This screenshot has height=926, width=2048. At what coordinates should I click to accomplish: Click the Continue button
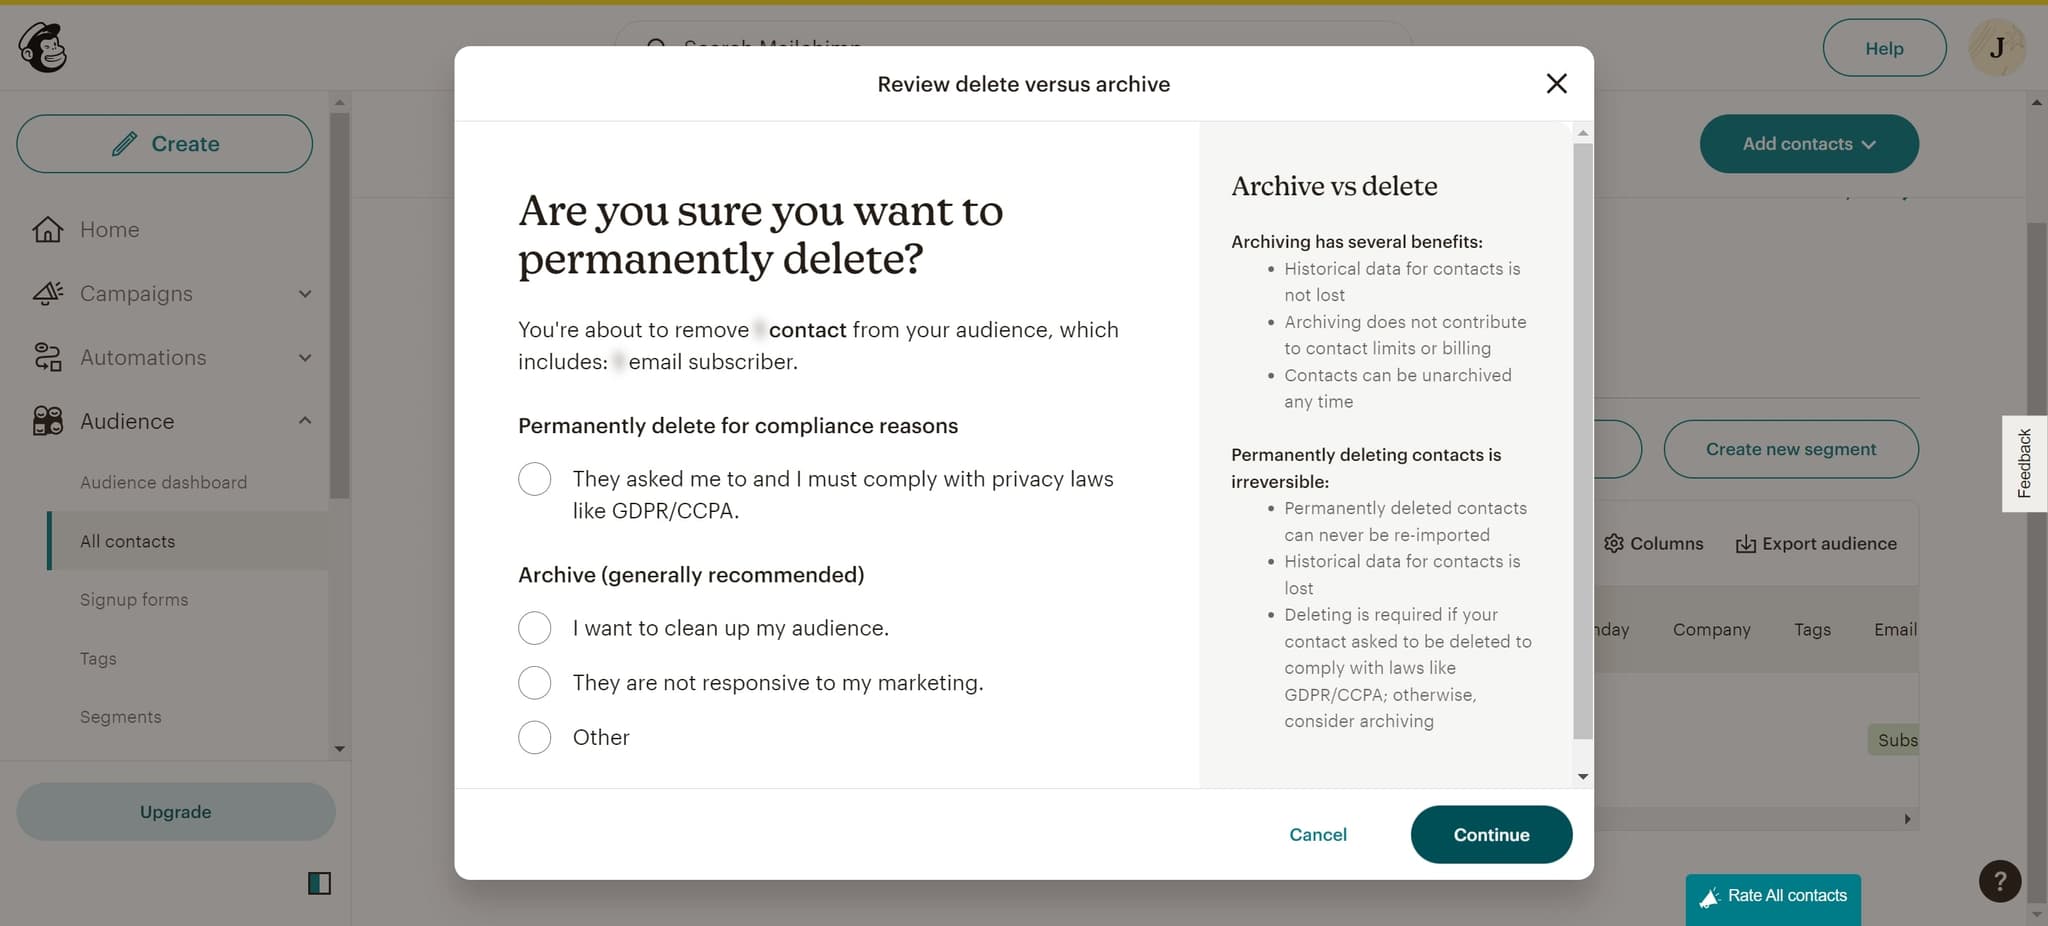pos(1491,834)
